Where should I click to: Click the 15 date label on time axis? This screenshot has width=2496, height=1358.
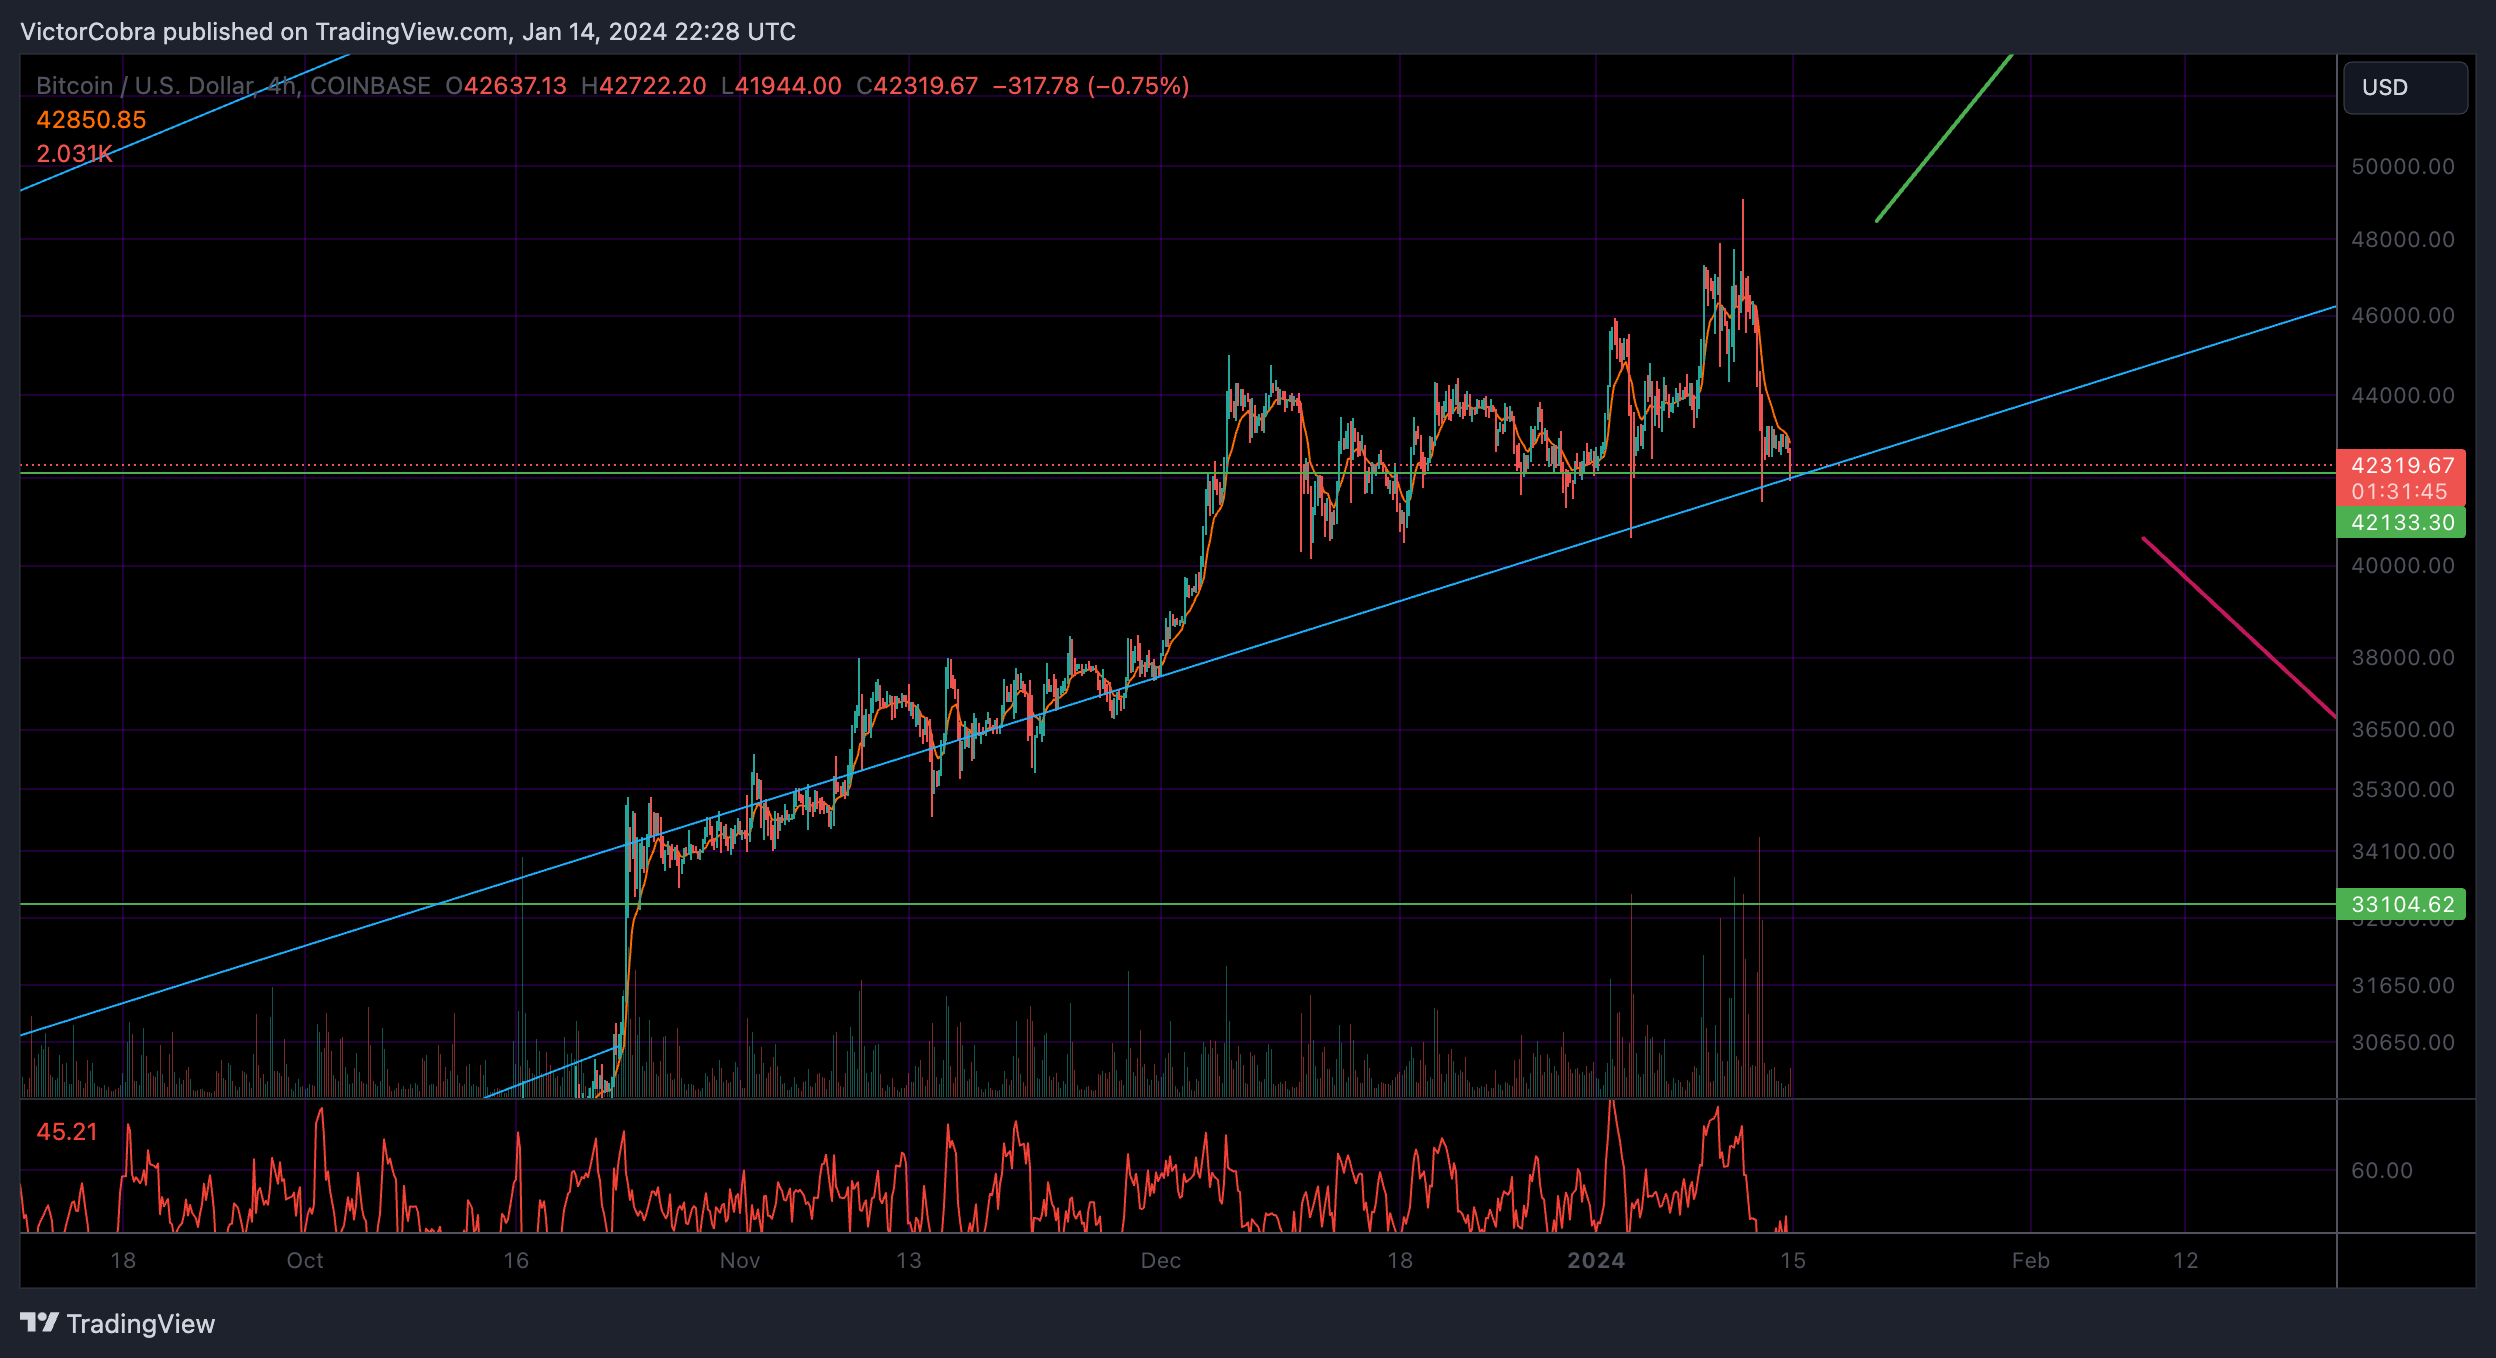coord(1793,1261)
